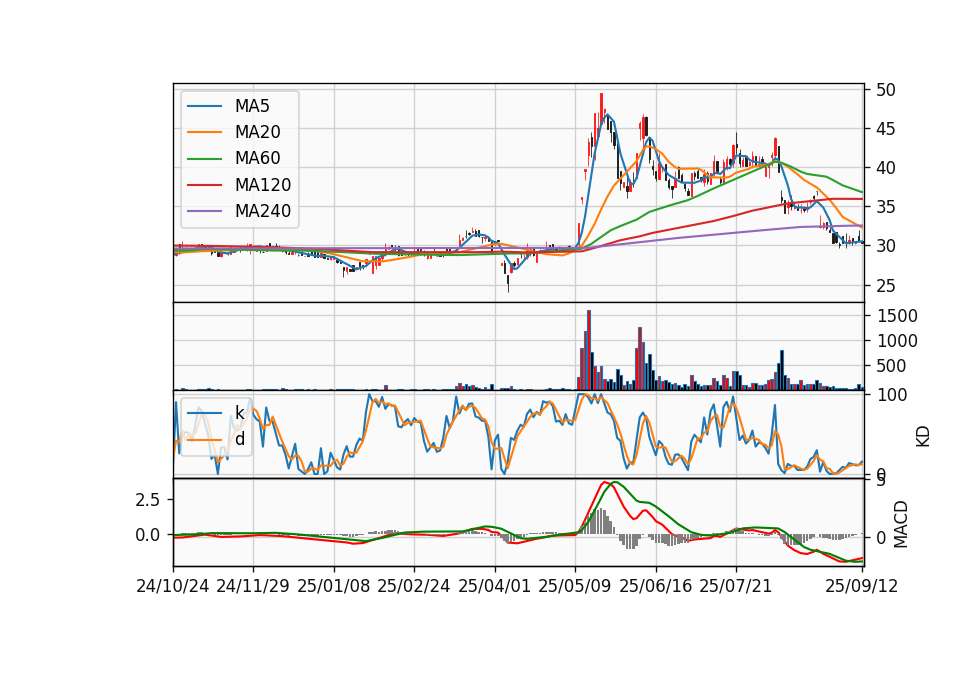Click the red MA120 legend line sample
The image size is (960, 690).
point(204,185)
